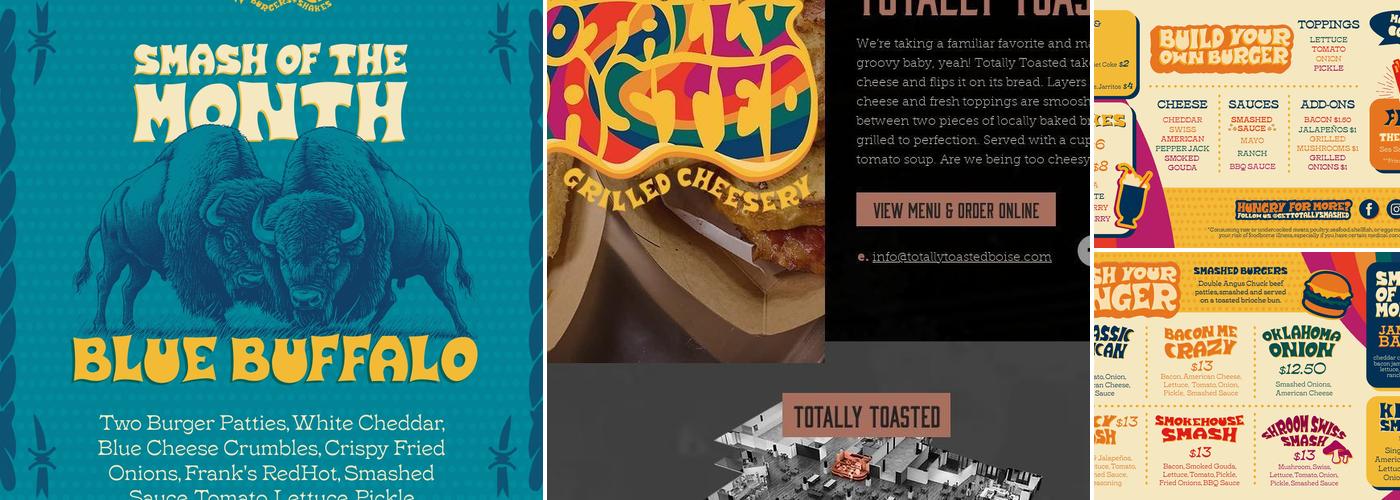The image size is (1400, 500).
Task: Click the Hungry For More banner
Action: [x=1294, y=210]
